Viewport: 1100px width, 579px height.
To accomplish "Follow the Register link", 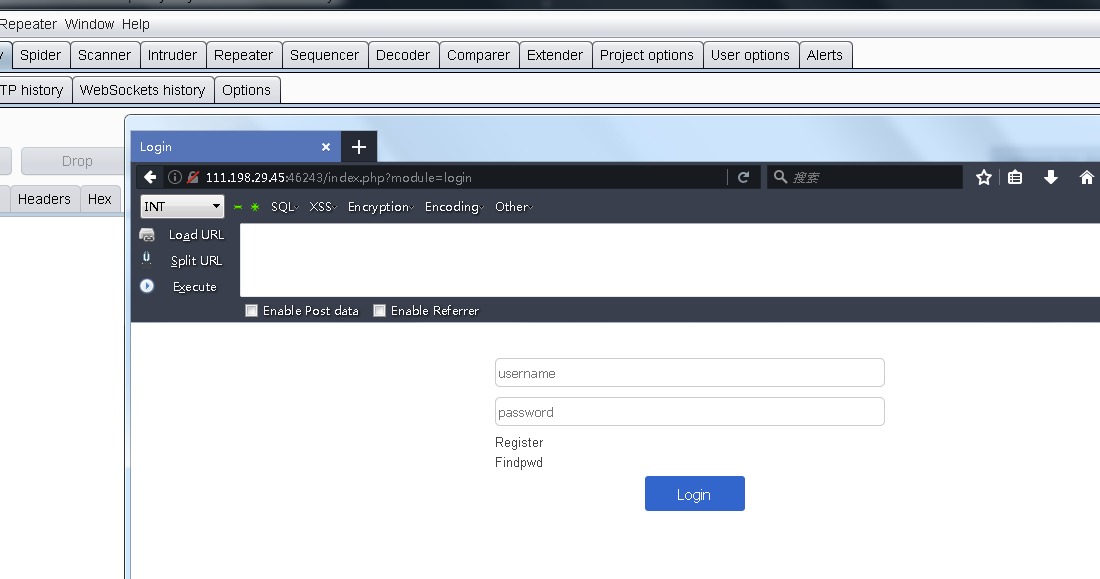I will tap(519, 442).
